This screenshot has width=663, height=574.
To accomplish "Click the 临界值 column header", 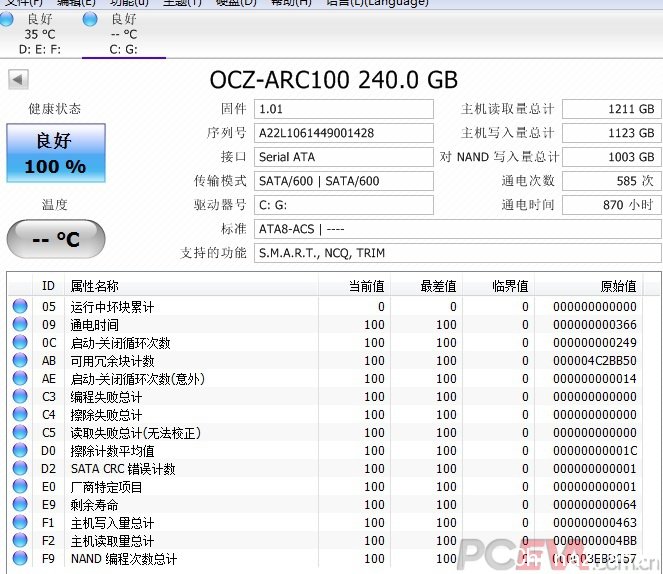I will click(x=498, y=286).
